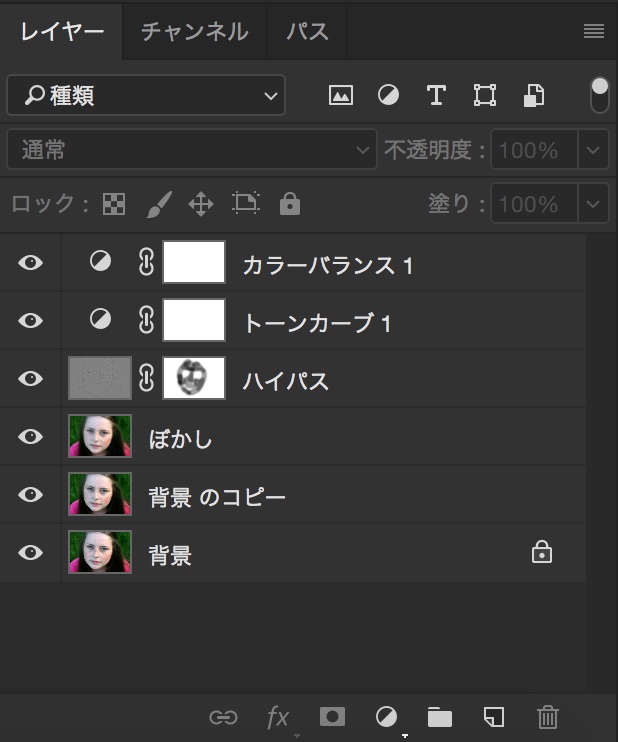This screenshot has width=618, height=742.
Task: Click mask link icon on カラーバランス 1
Action: pyautogui.click(x=146, y=262)
